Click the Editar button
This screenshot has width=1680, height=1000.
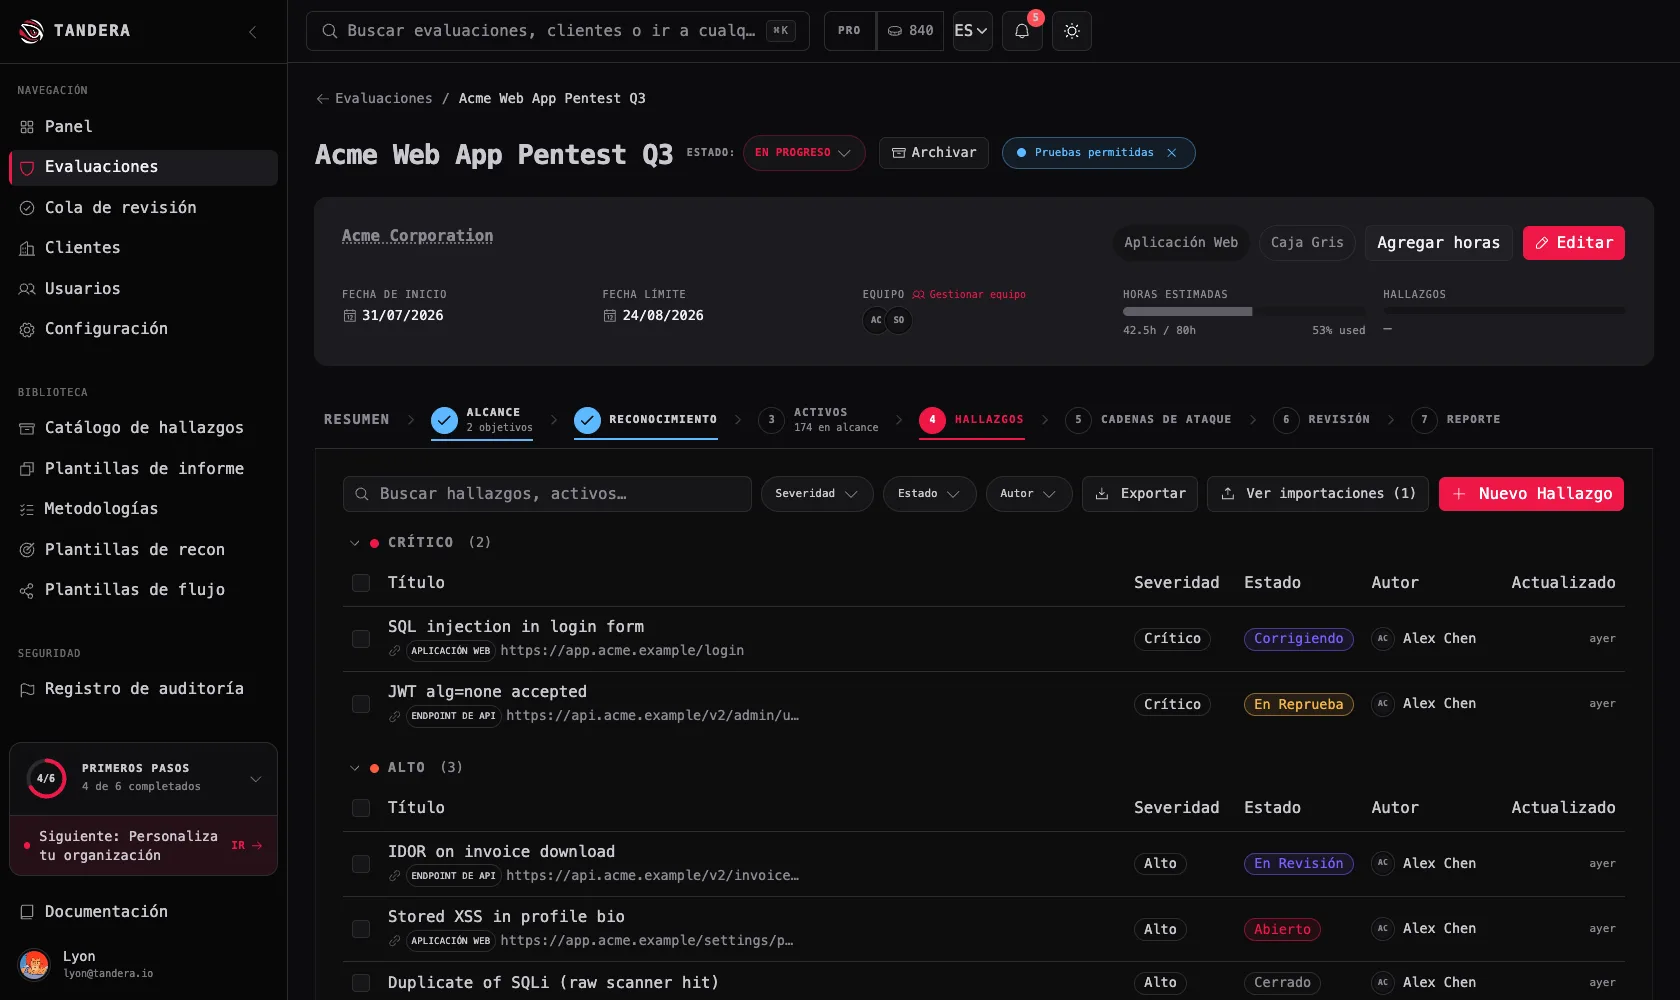1574,243
